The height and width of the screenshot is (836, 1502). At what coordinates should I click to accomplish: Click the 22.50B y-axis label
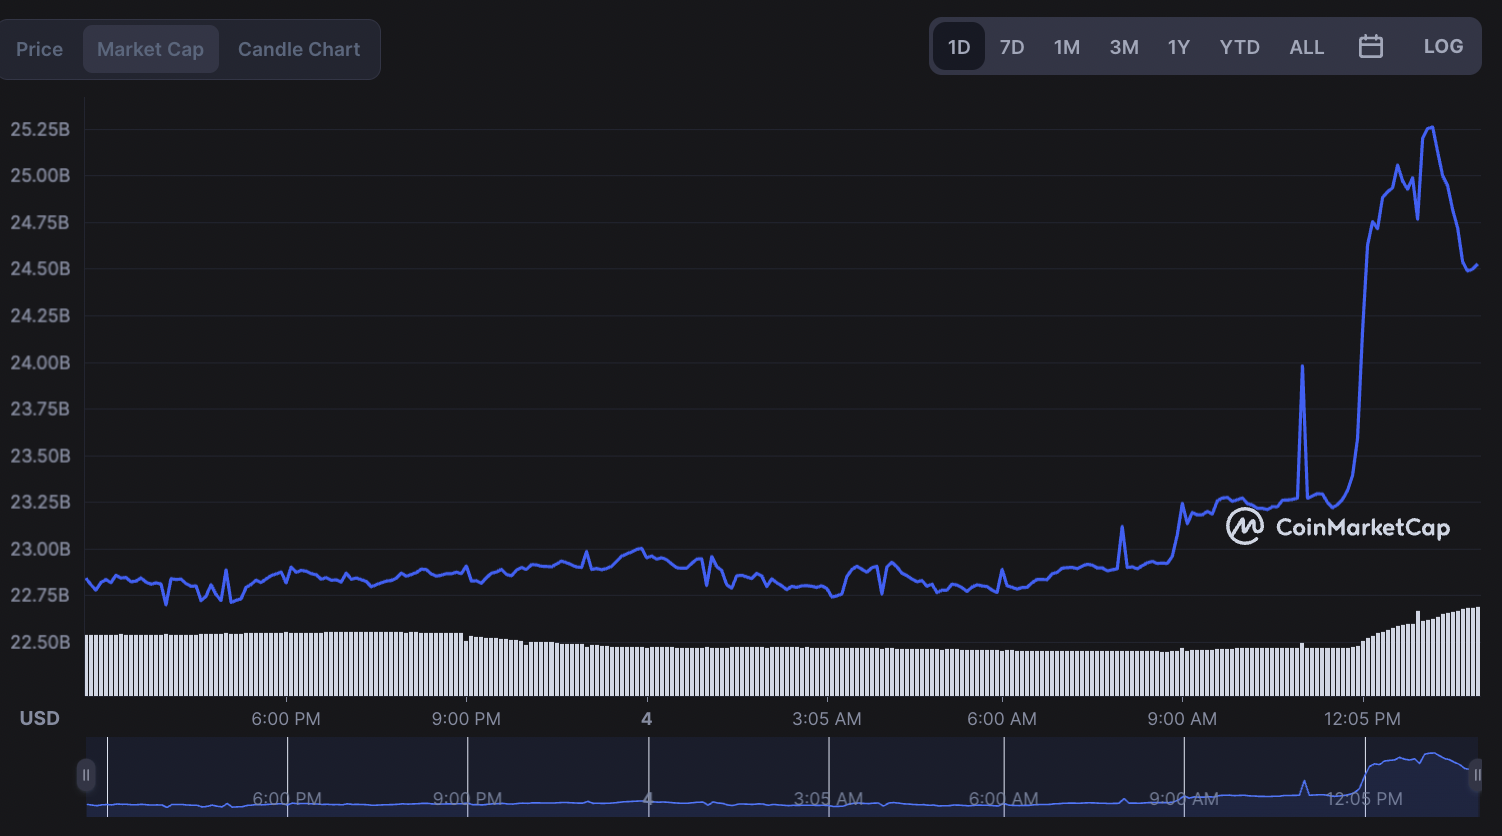point(40,642)
